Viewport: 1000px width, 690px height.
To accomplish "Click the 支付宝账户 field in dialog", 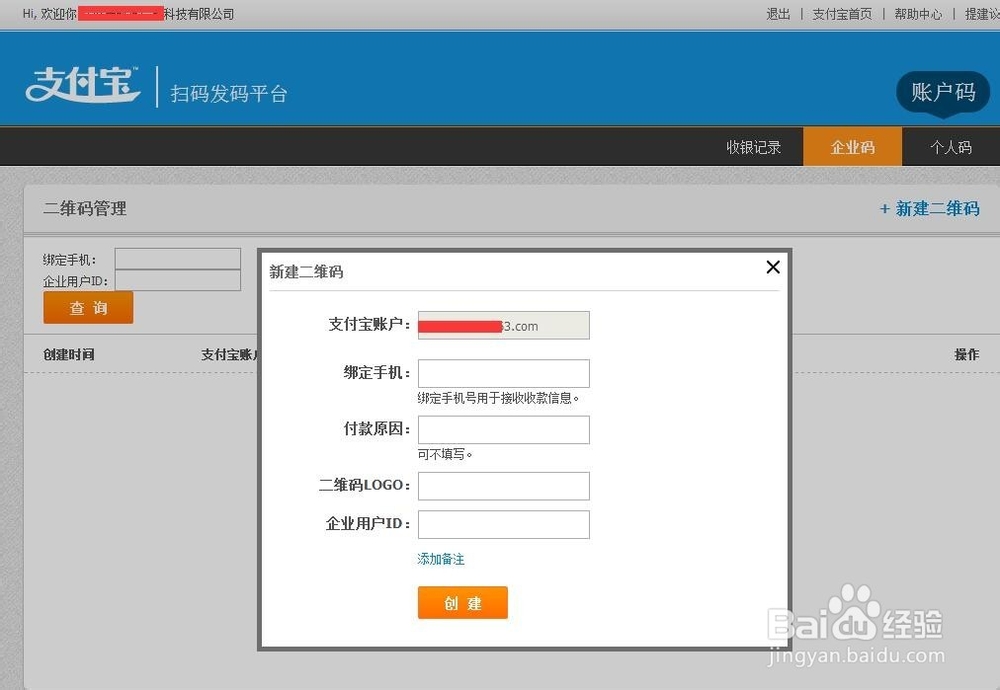I will point(504,325).
